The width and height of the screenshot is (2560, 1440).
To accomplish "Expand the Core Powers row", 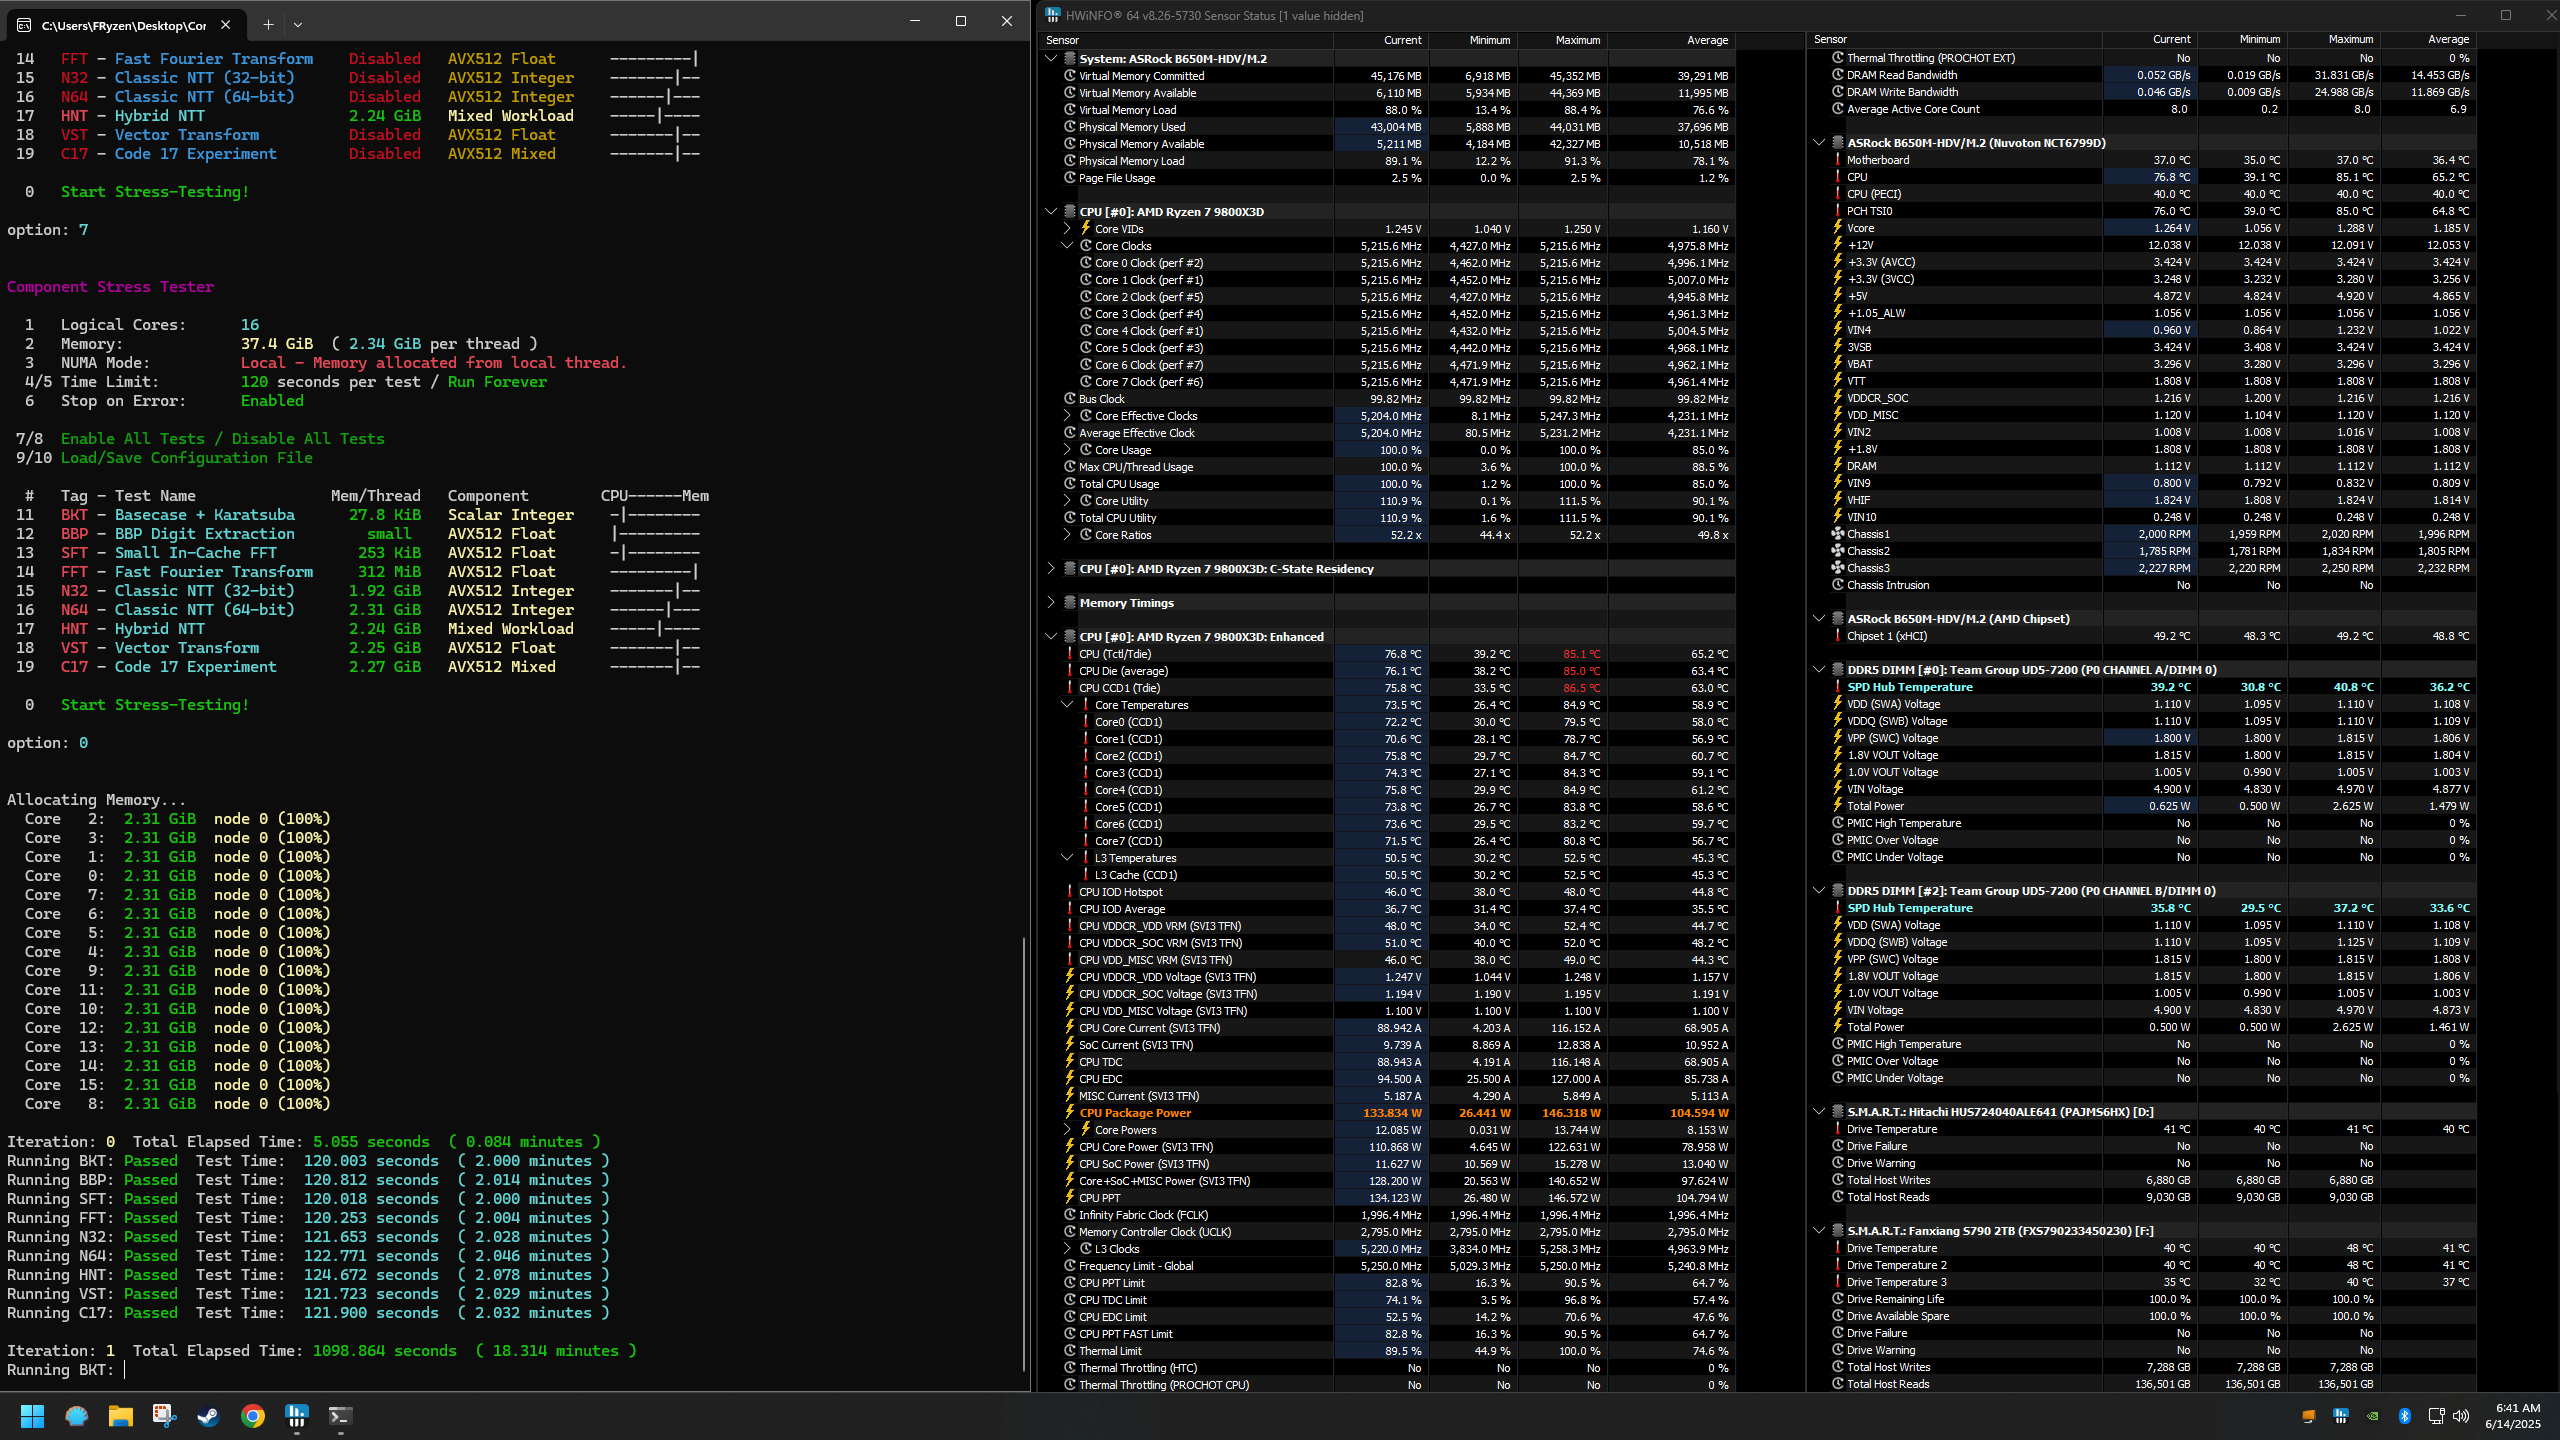I will (x=1067, y=1130).
